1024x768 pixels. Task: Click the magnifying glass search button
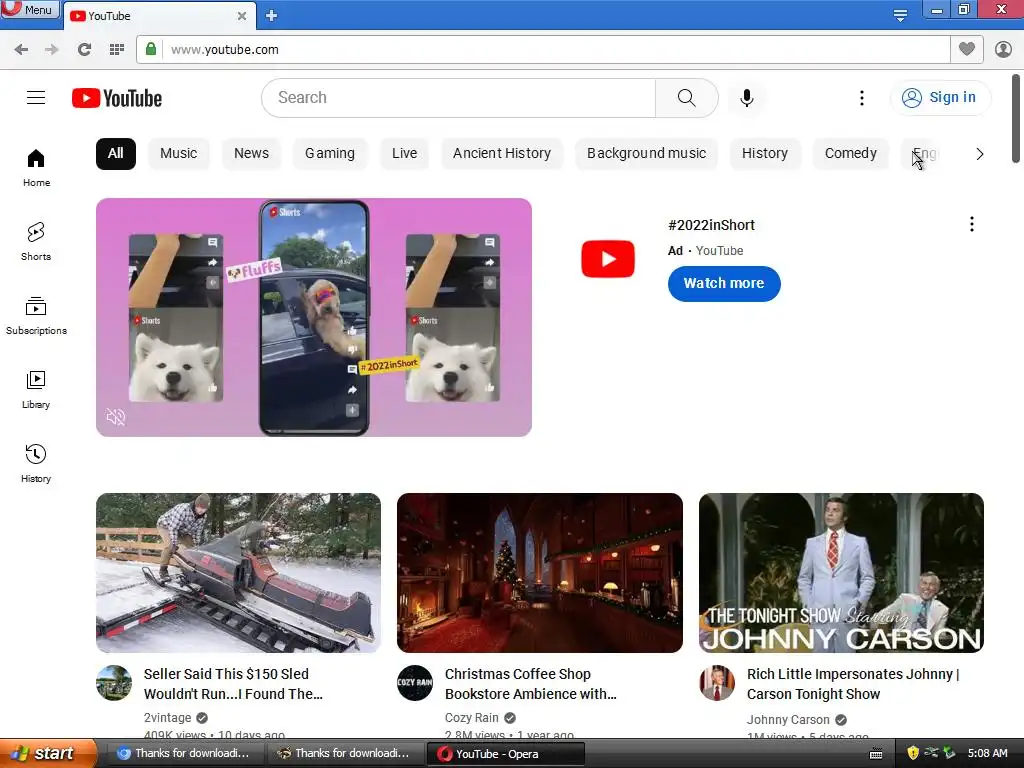click(686, 98)
